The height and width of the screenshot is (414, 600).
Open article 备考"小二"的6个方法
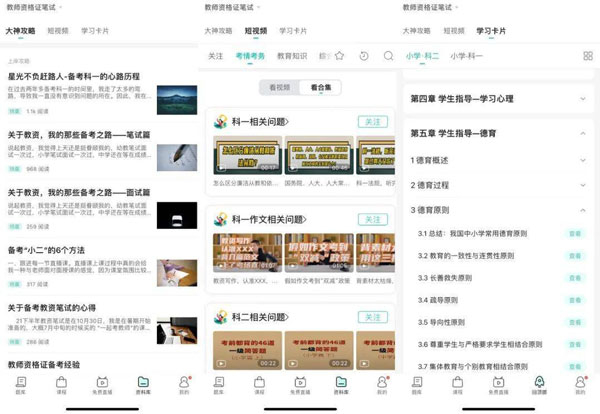(46, 250)
